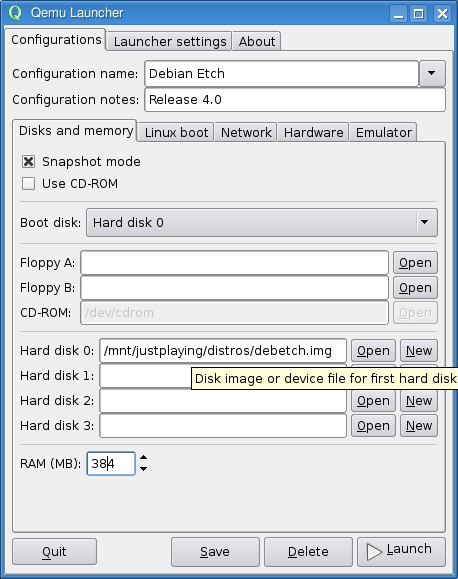Go to the Hardware tab
The image size is (458, 579).
click(314, 132)
